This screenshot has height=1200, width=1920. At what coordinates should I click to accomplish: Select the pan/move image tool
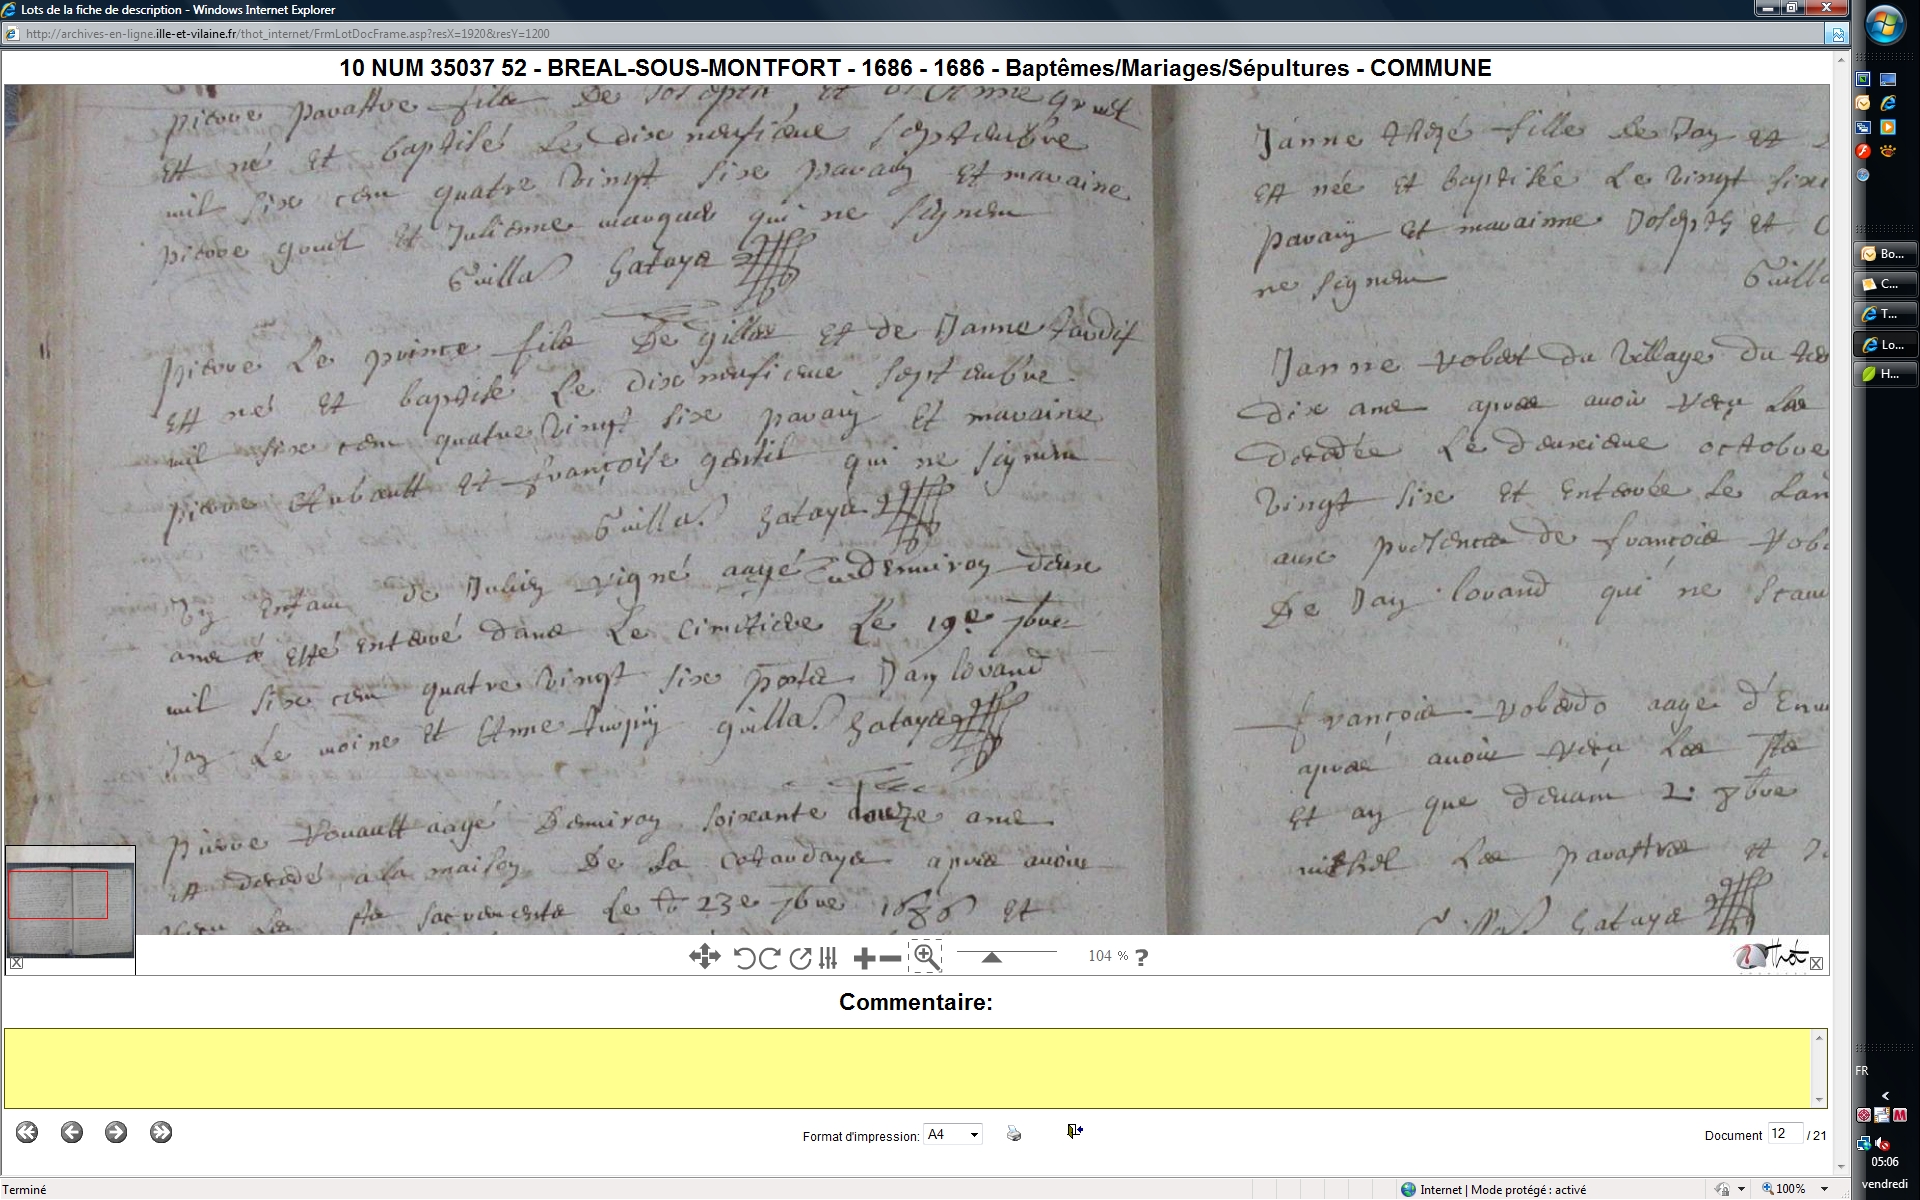704,957
